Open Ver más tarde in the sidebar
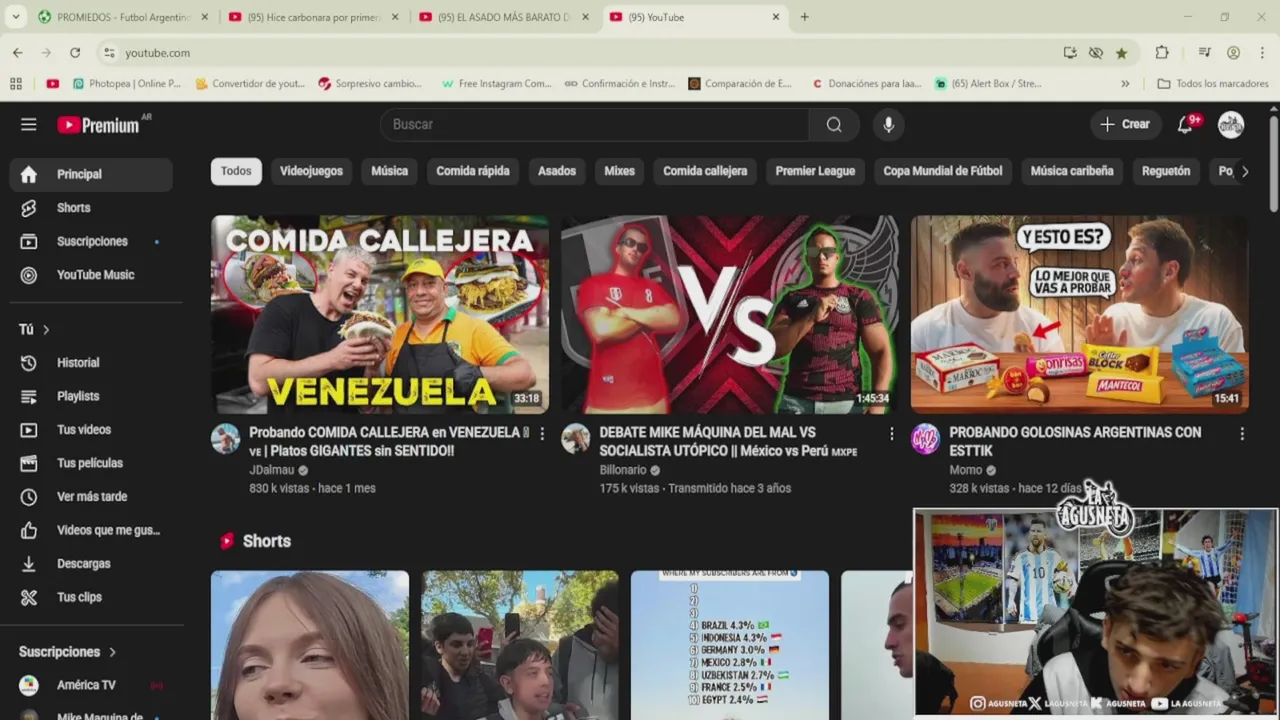The width and height of the screenshot is (1280, 720). (x=91, y=497)
